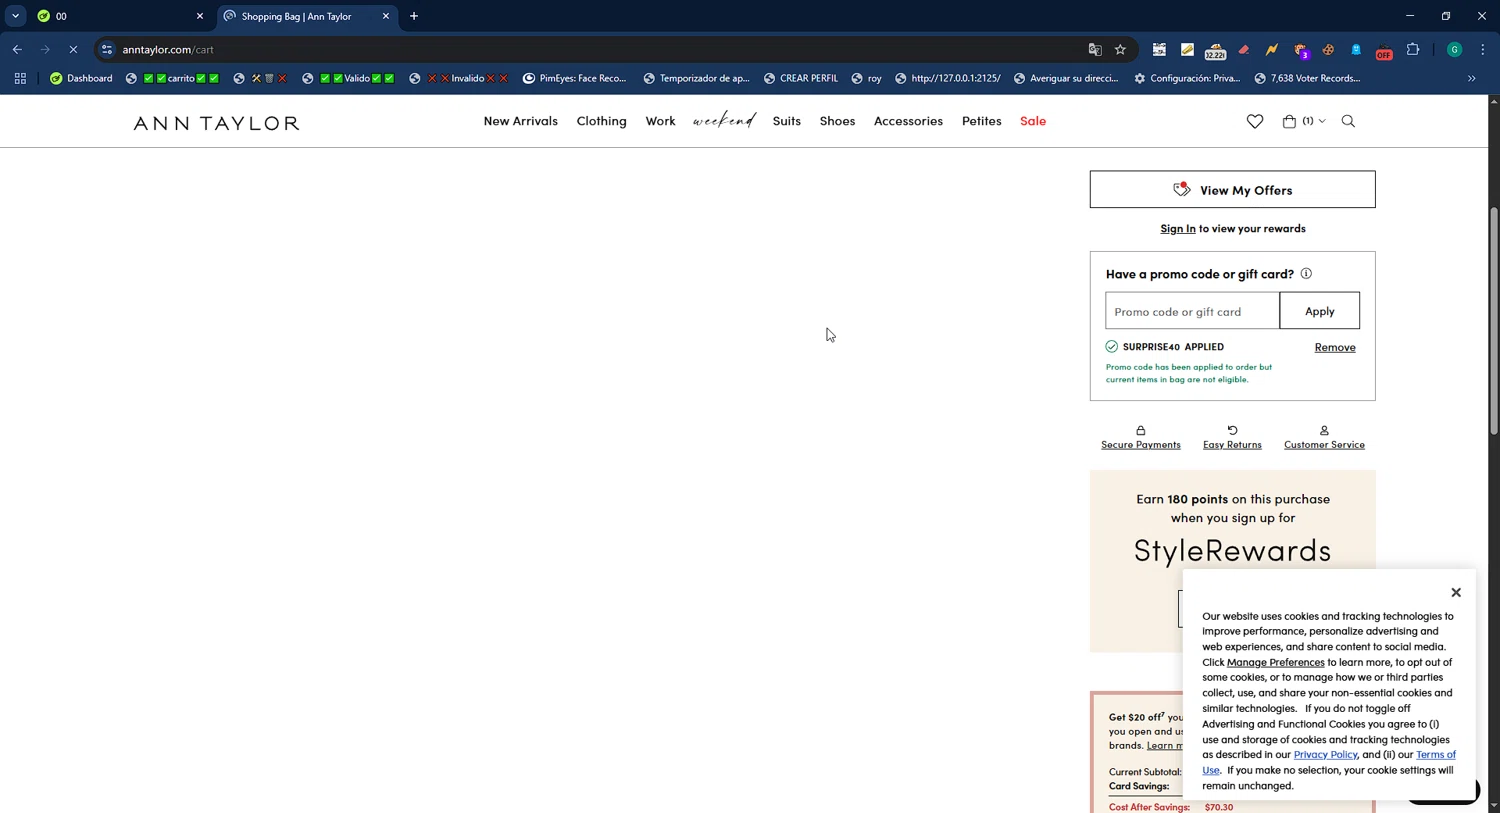Open the Extensions puzzle icon
The height and width of the screenshot is (813, 1500).
click(1413, 49)
